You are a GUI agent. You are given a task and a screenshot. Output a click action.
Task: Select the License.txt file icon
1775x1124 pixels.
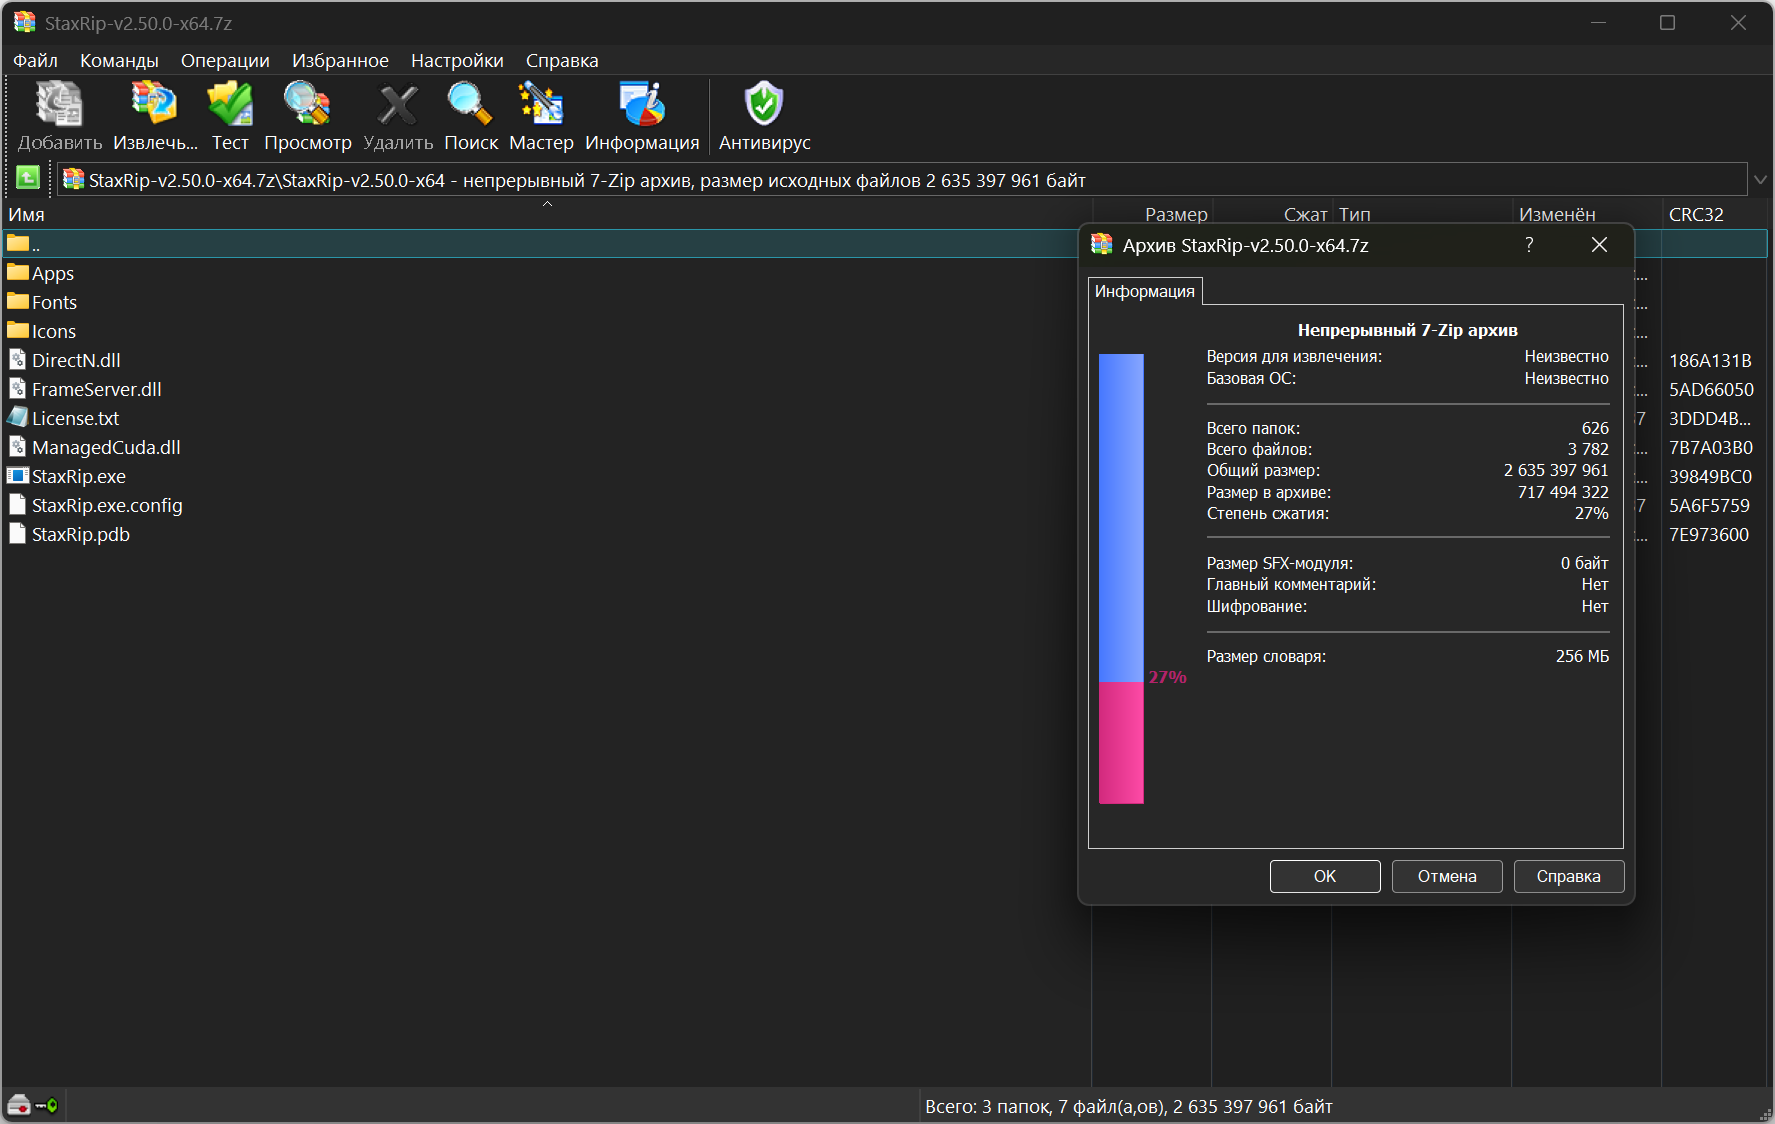(17, 417)
